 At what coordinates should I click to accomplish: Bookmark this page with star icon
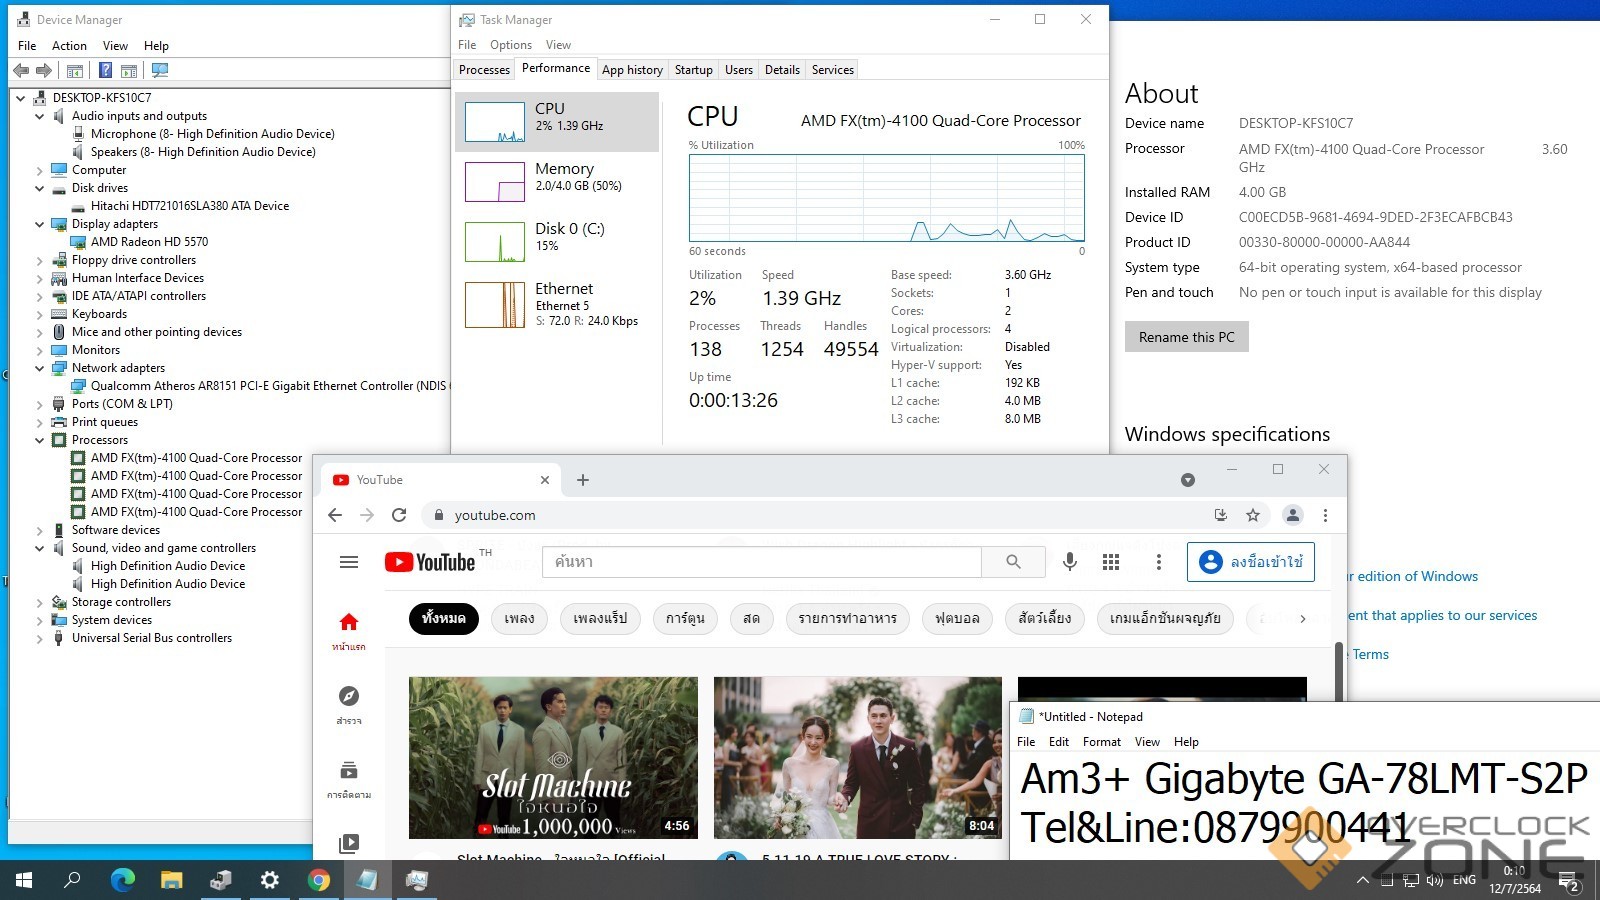tap(1252, 515)
